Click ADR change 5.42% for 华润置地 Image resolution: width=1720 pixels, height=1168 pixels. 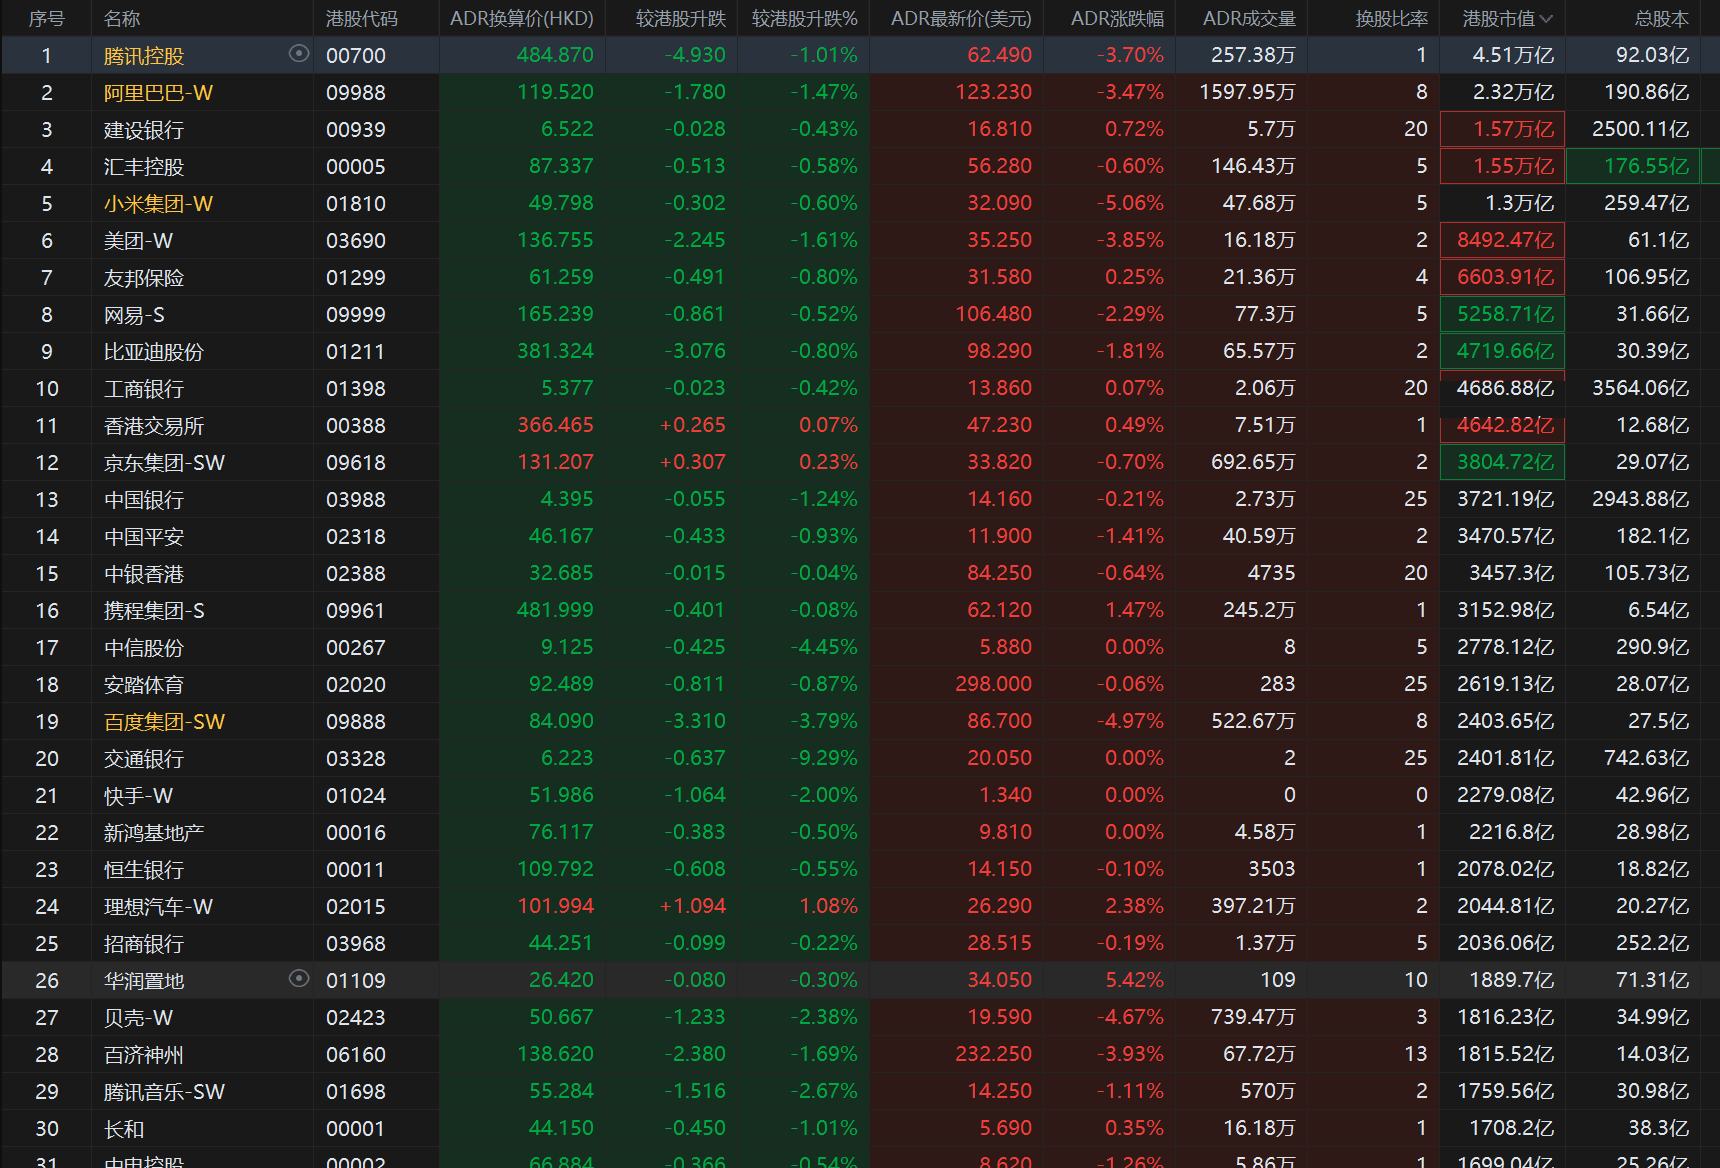[1134, 980]
